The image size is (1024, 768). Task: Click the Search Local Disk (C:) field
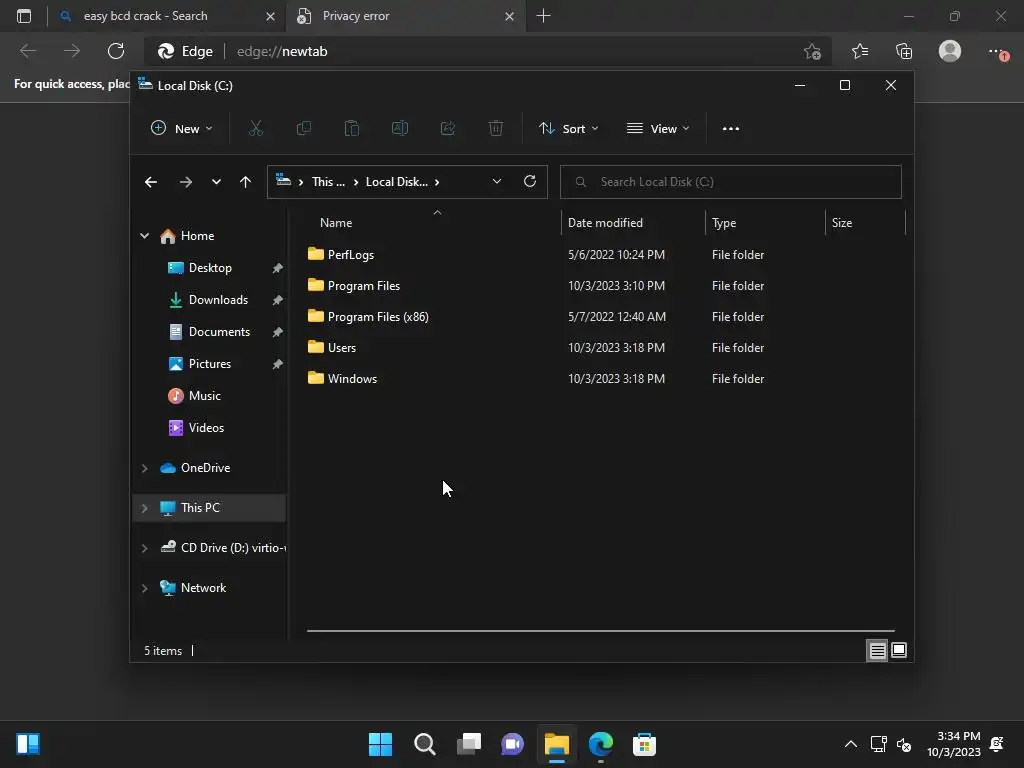point(731,182)
